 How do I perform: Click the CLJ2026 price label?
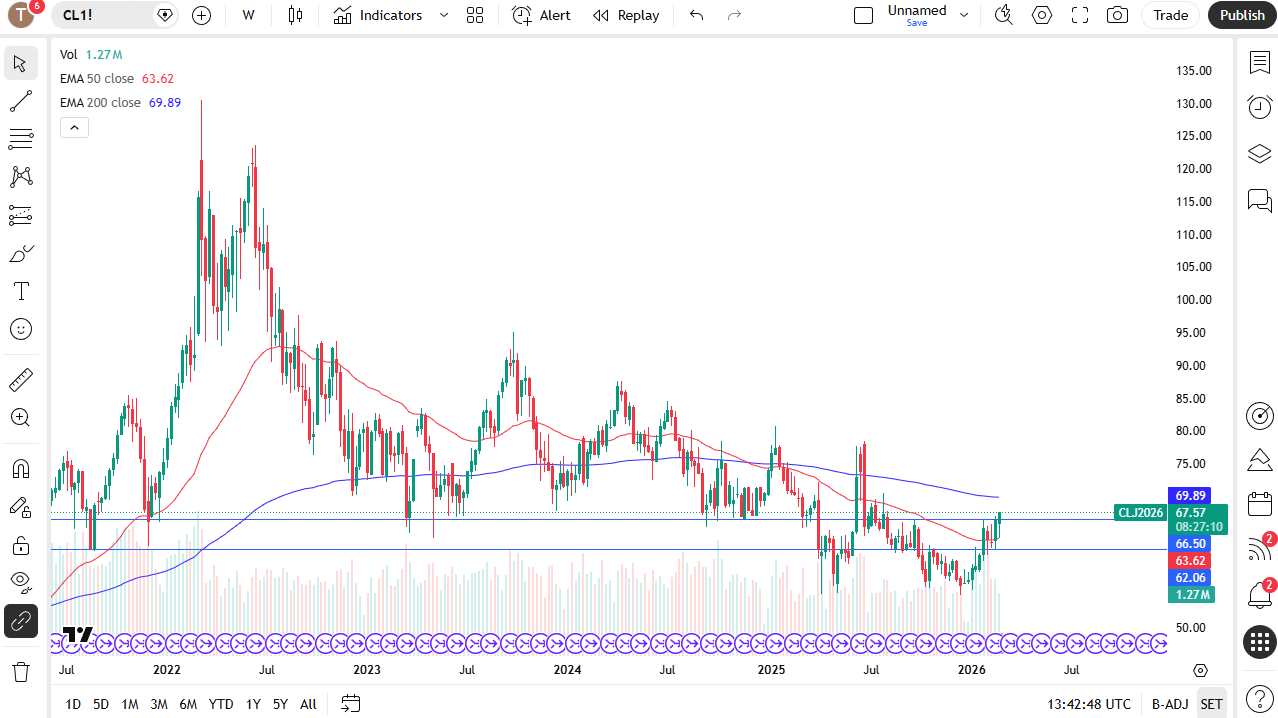coord(1140,513)
